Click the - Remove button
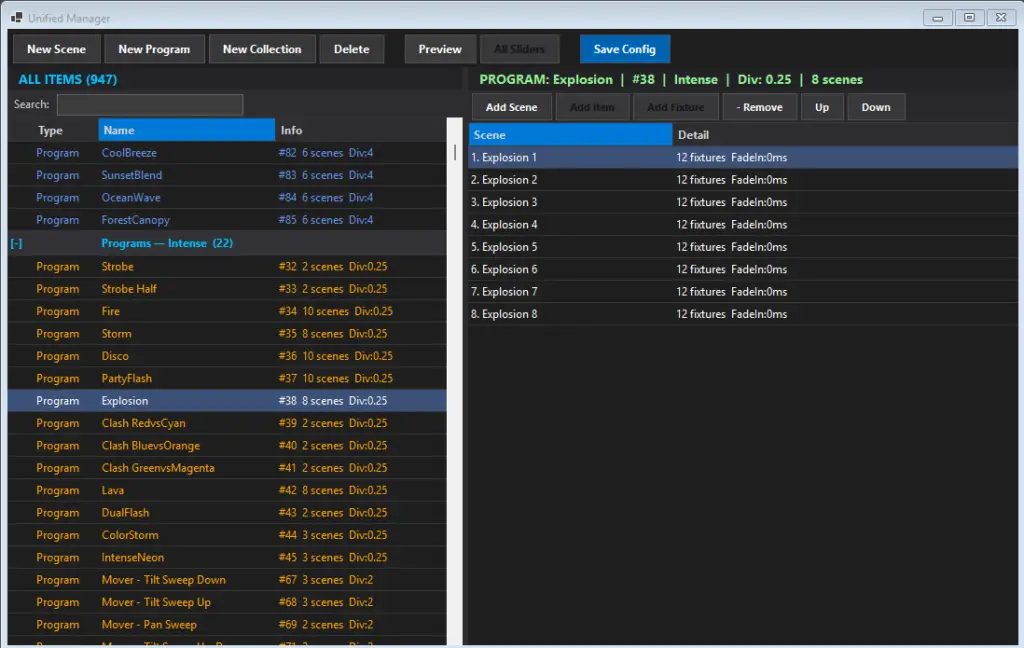The height and width of the screenshot is (648, 1024). (759, 107)
